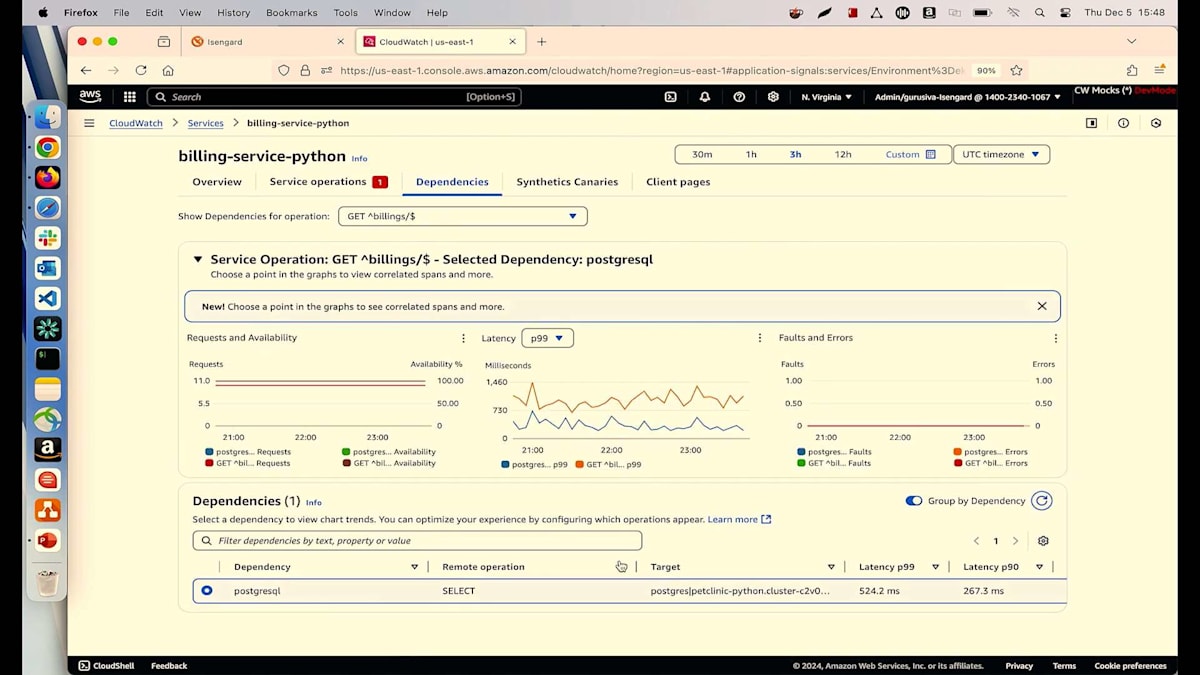The height and width of the screenshot is (675, 1200).
Task: Set time range to 12h
Action: pyautogui.click(x=843, y=155)
